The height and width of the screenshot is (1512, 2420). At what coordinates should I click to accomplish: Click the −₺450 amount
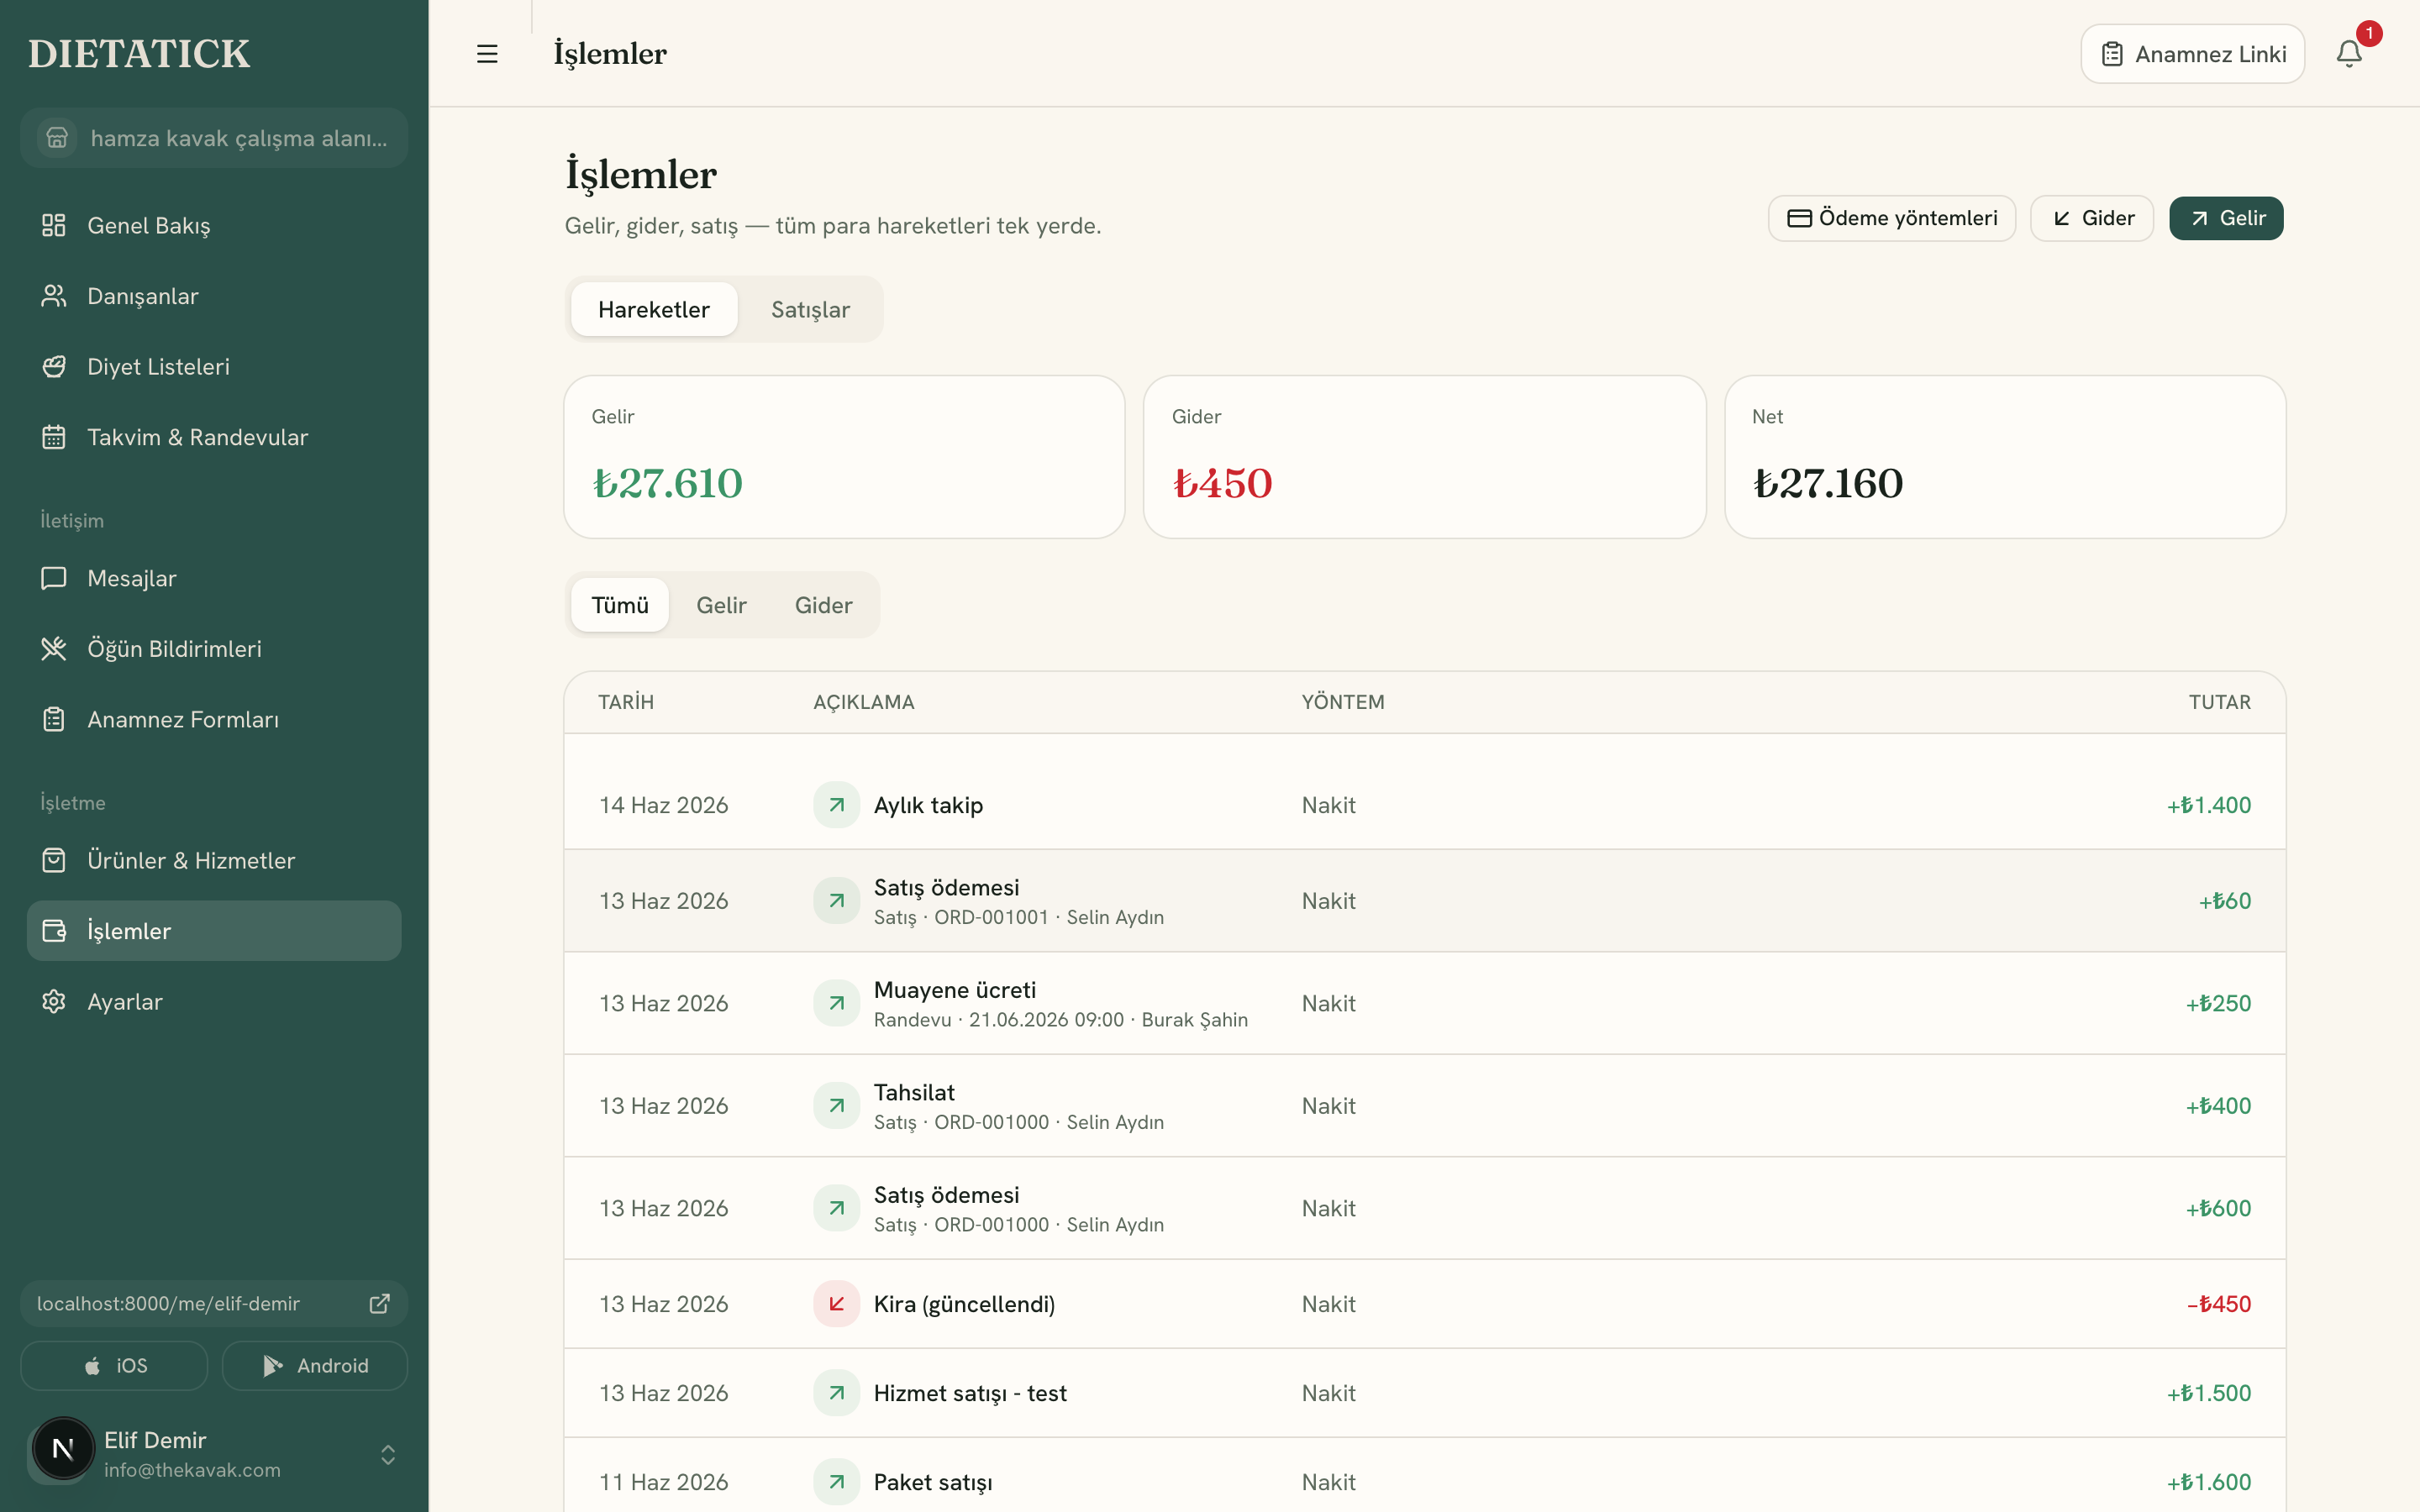[x=2218, y=1304]
